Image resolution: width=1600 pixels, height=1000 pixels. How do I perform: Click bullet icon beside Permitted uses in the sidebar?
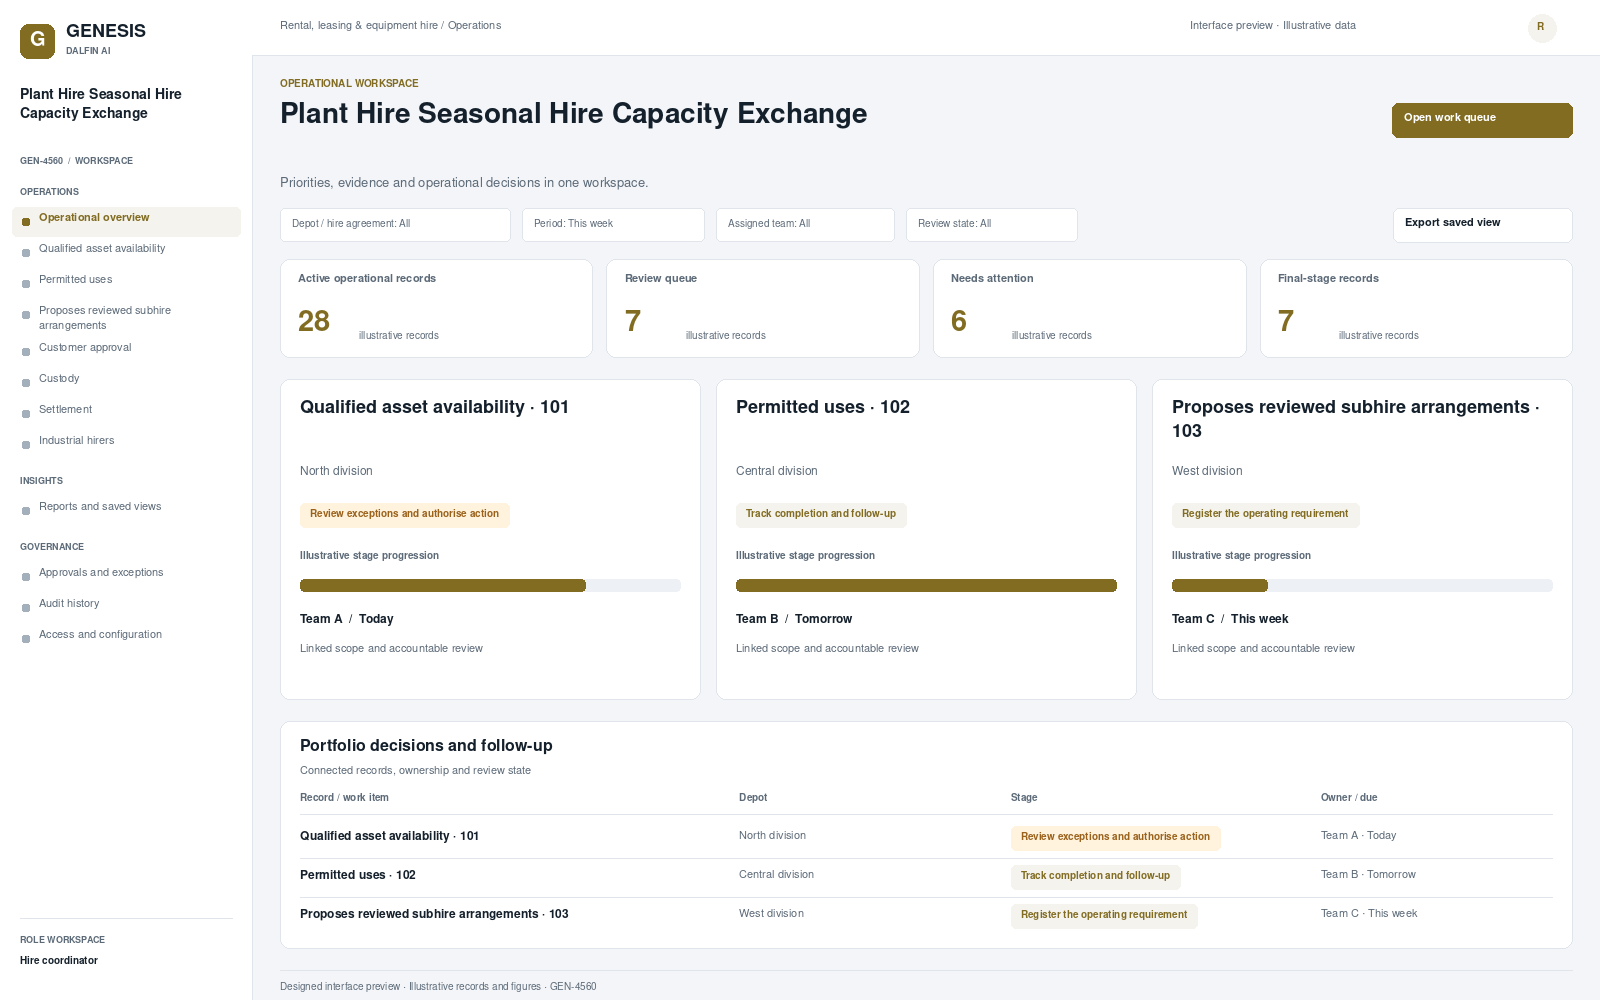(x=26, y=284)
